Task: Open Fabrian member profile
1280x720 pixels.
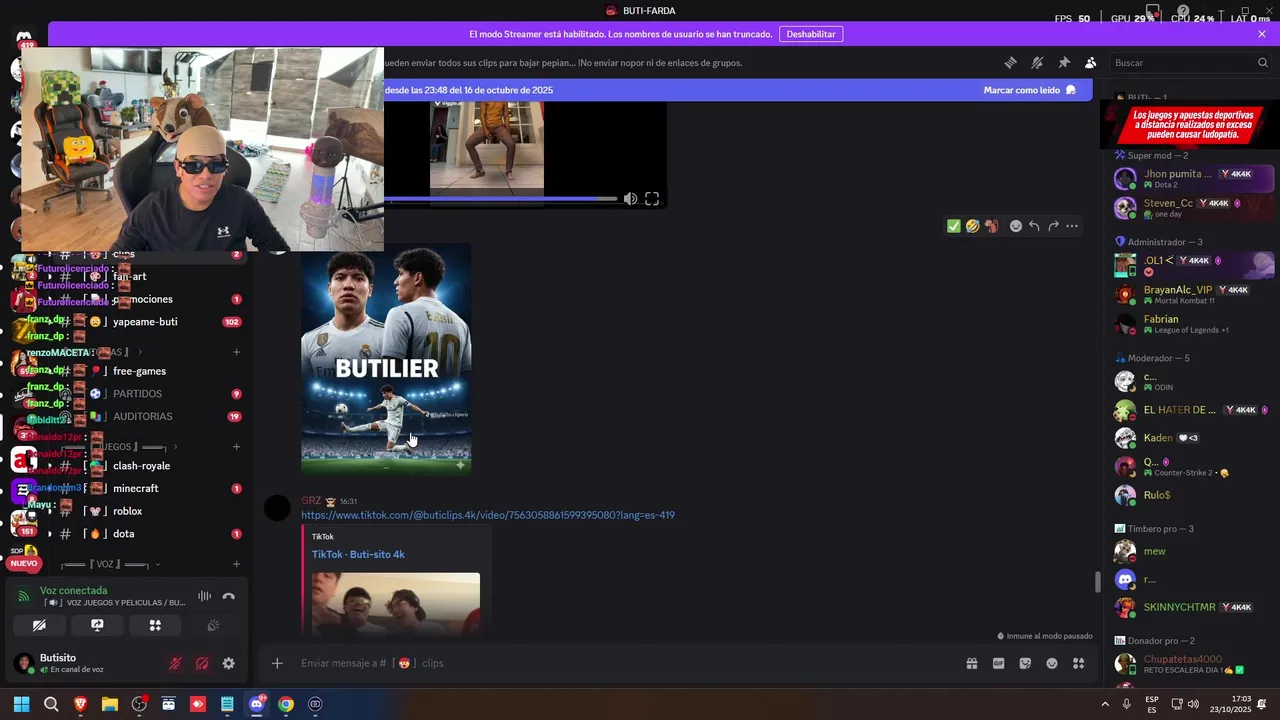Action: pyautogui.click(x=1194, y=324)
